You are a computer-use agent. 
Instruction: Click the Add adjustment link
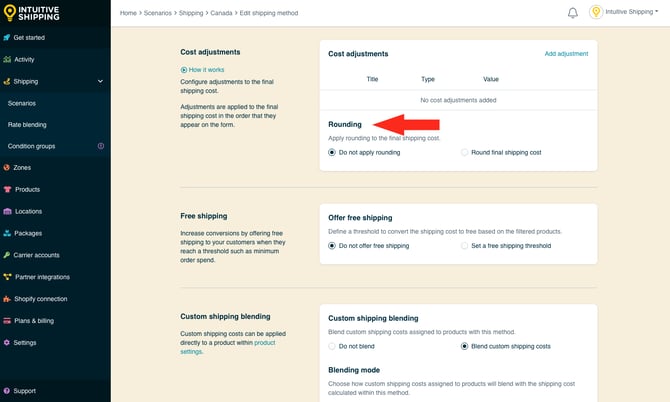[x=566, y=54]
